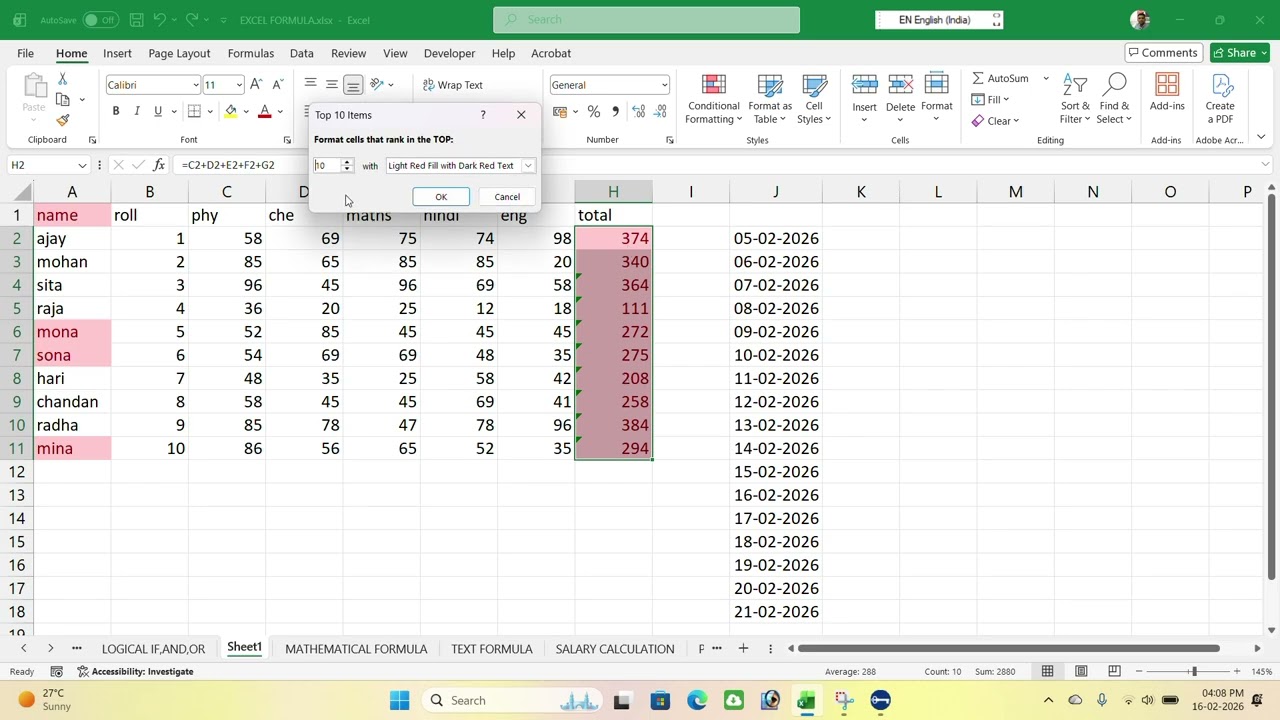This screenshot has width=1280, height=720.
Task: Click Cancel in Top 10 Items dialog
Action: (x=507, y=197)
